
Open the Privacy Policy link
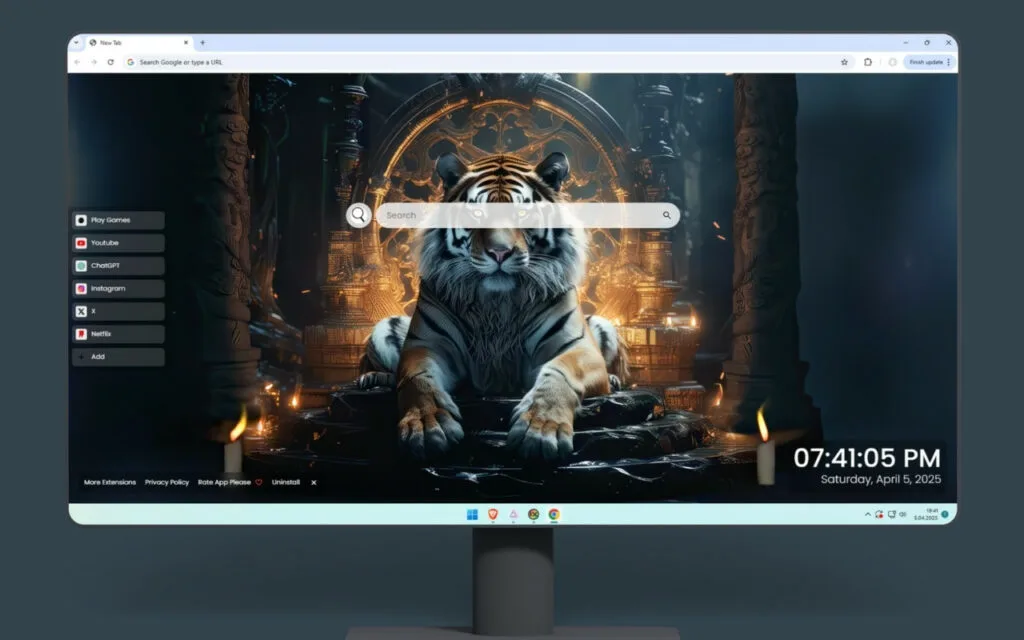[167, 483]
